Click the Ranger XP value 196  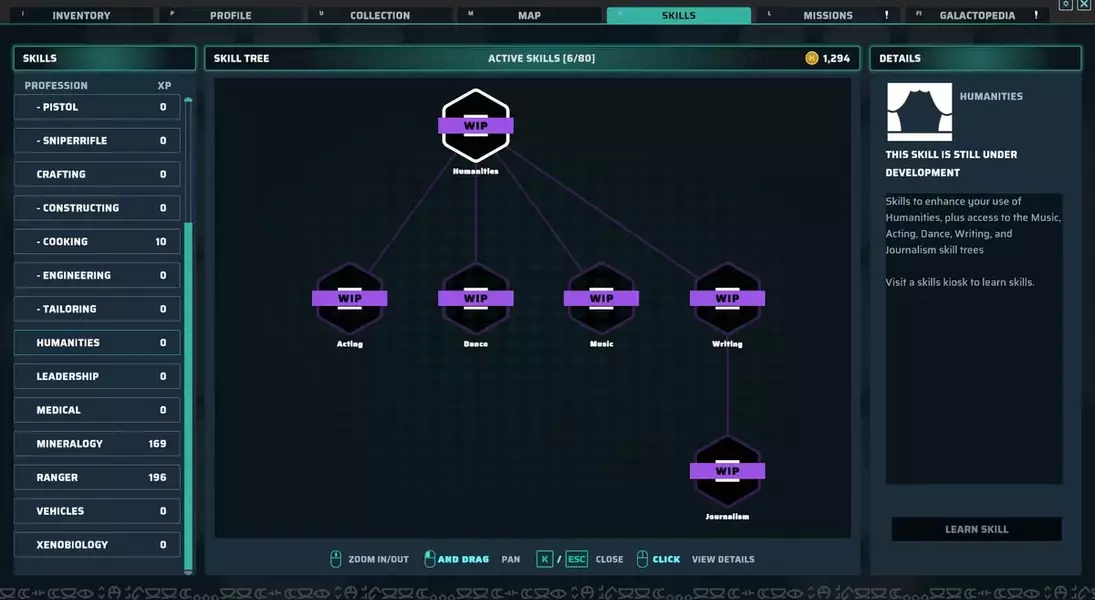tap(157, 477)
